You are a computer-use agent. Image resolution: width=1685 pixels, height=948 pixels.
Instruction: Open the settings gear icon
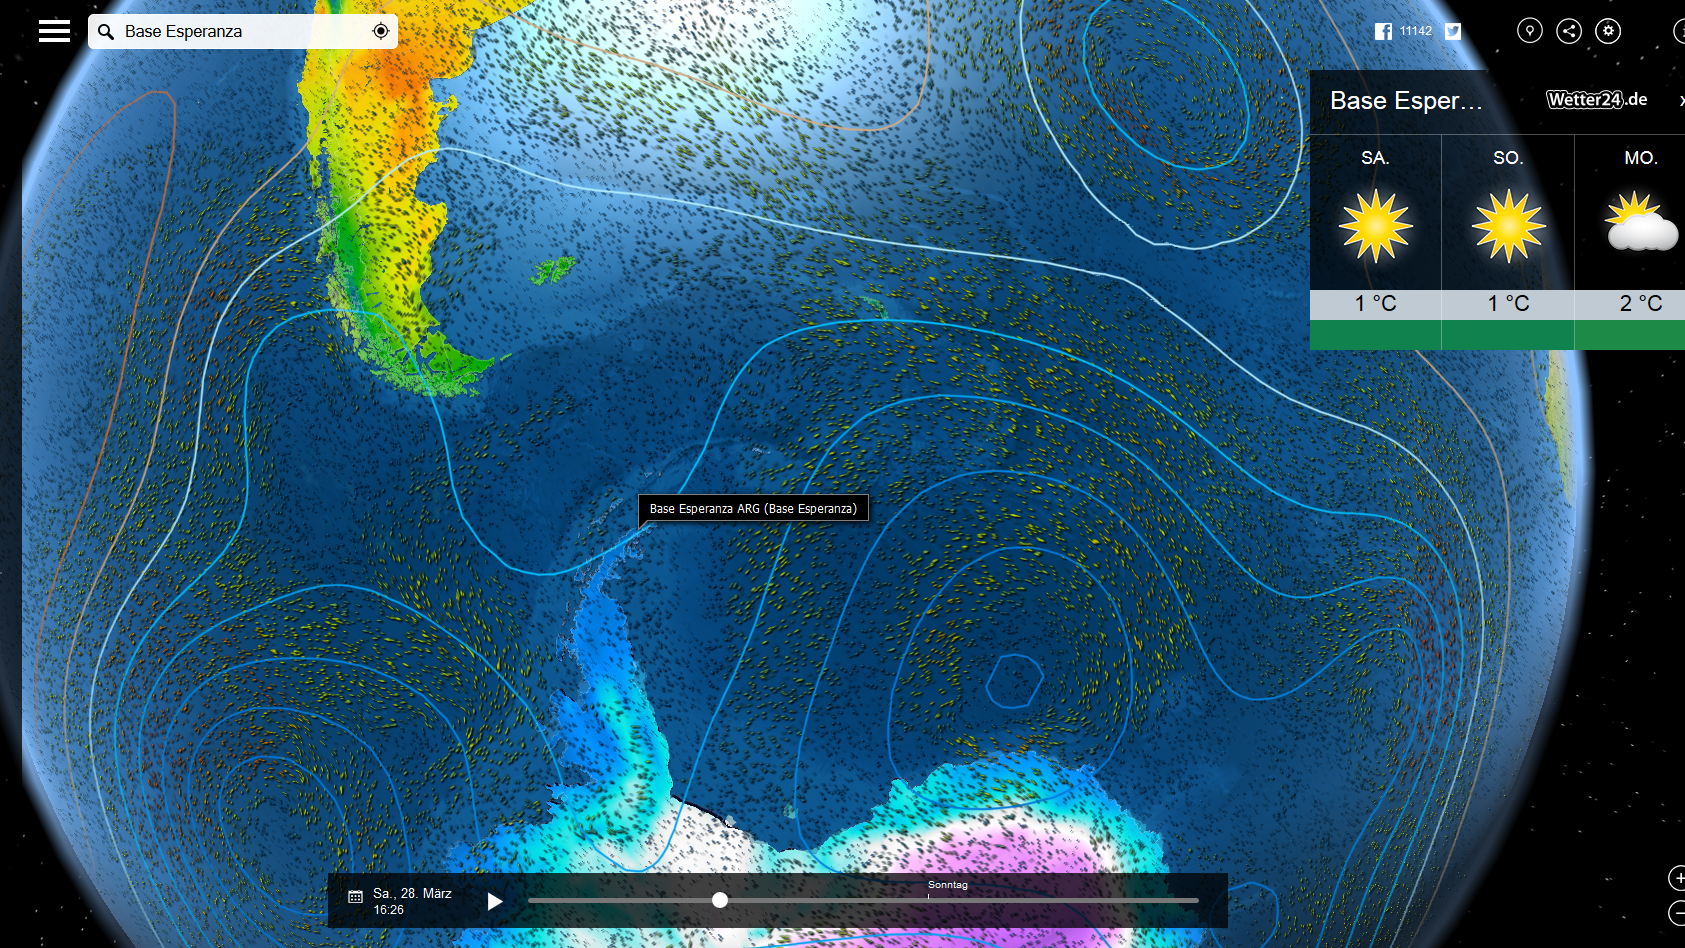(1608, 31)
